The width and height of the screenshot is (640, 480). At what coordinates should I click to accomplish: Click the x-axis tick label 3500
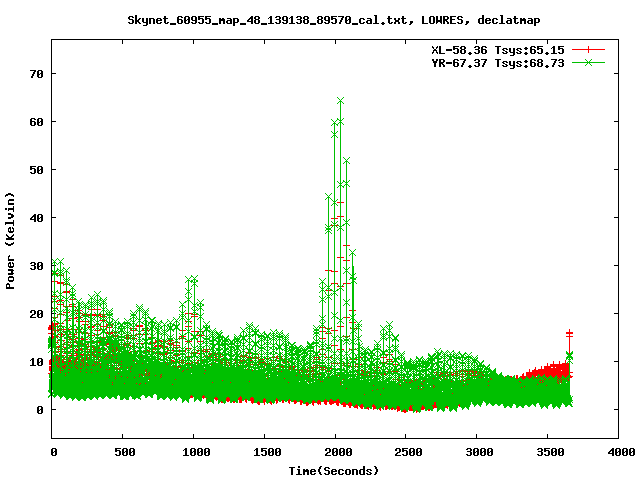548,452
